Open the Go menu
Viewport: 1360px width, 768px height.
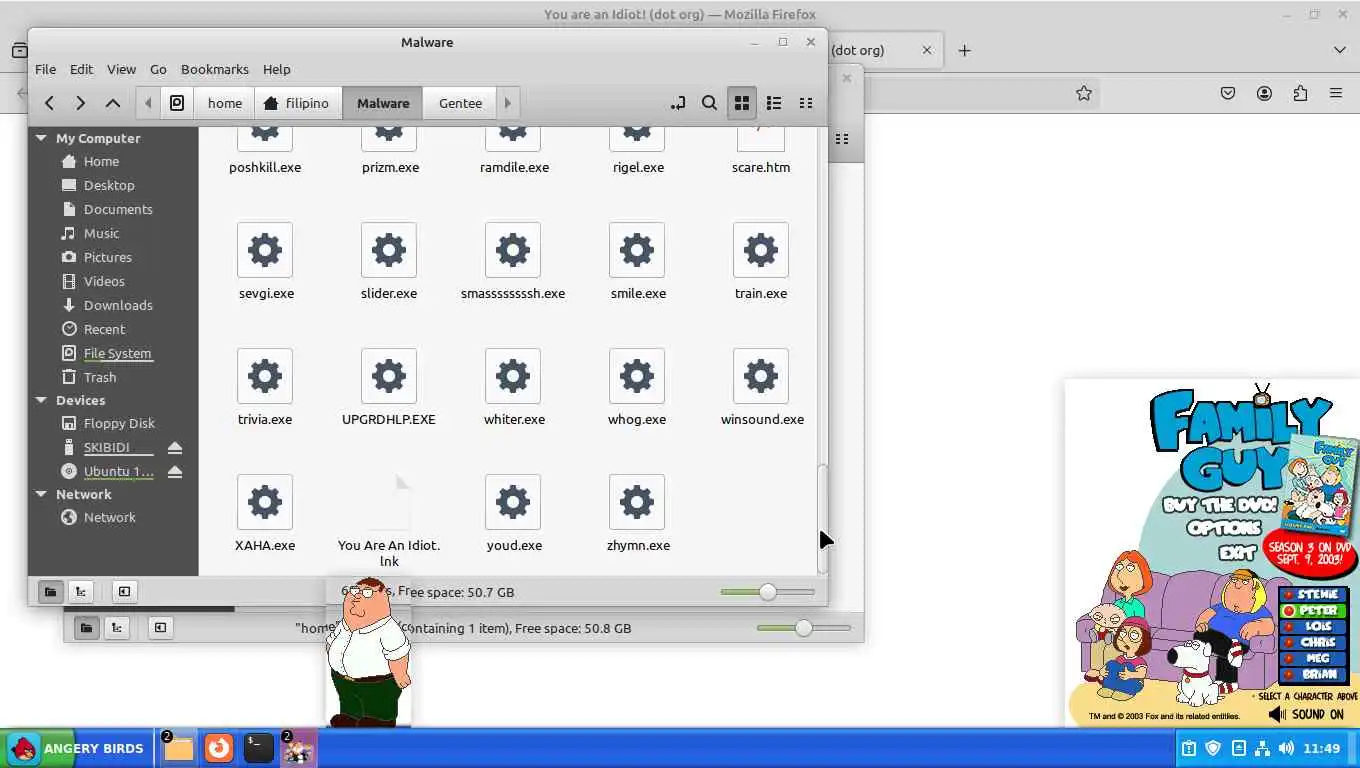pyautogui.click(x=158, y=69)
